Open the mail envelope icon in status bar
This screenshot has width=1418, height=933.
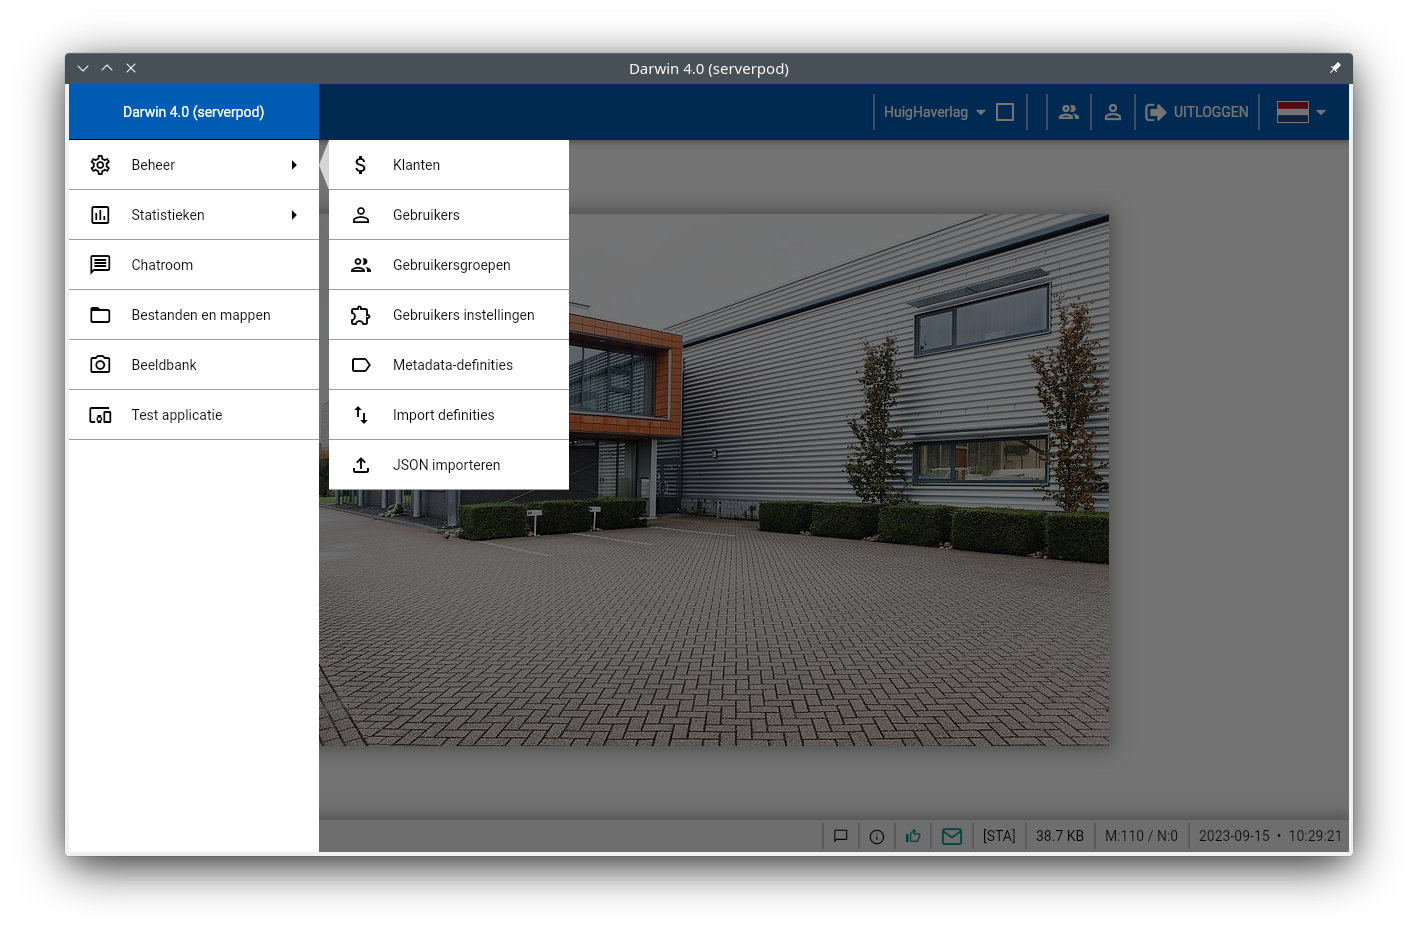tap(952, 836)
